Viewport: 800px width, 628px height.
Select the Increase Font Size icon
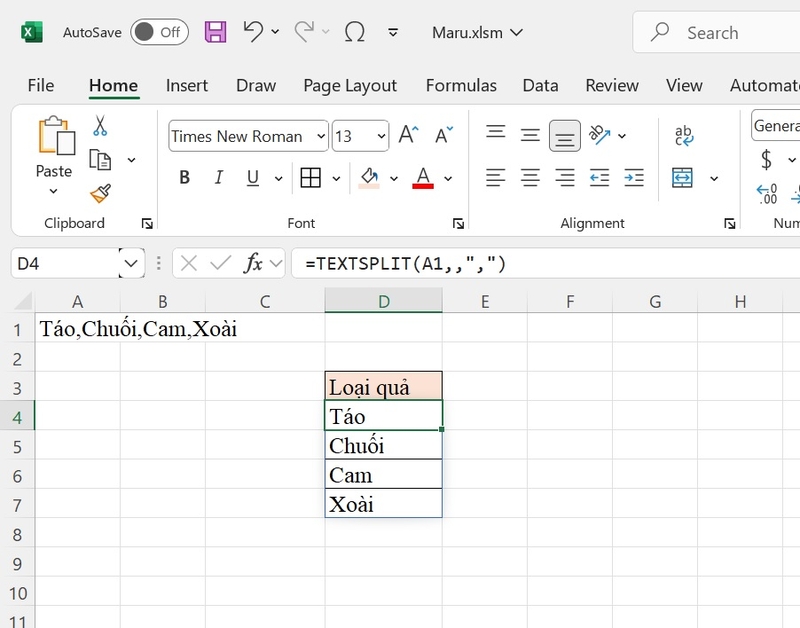[x=405, y=132]
